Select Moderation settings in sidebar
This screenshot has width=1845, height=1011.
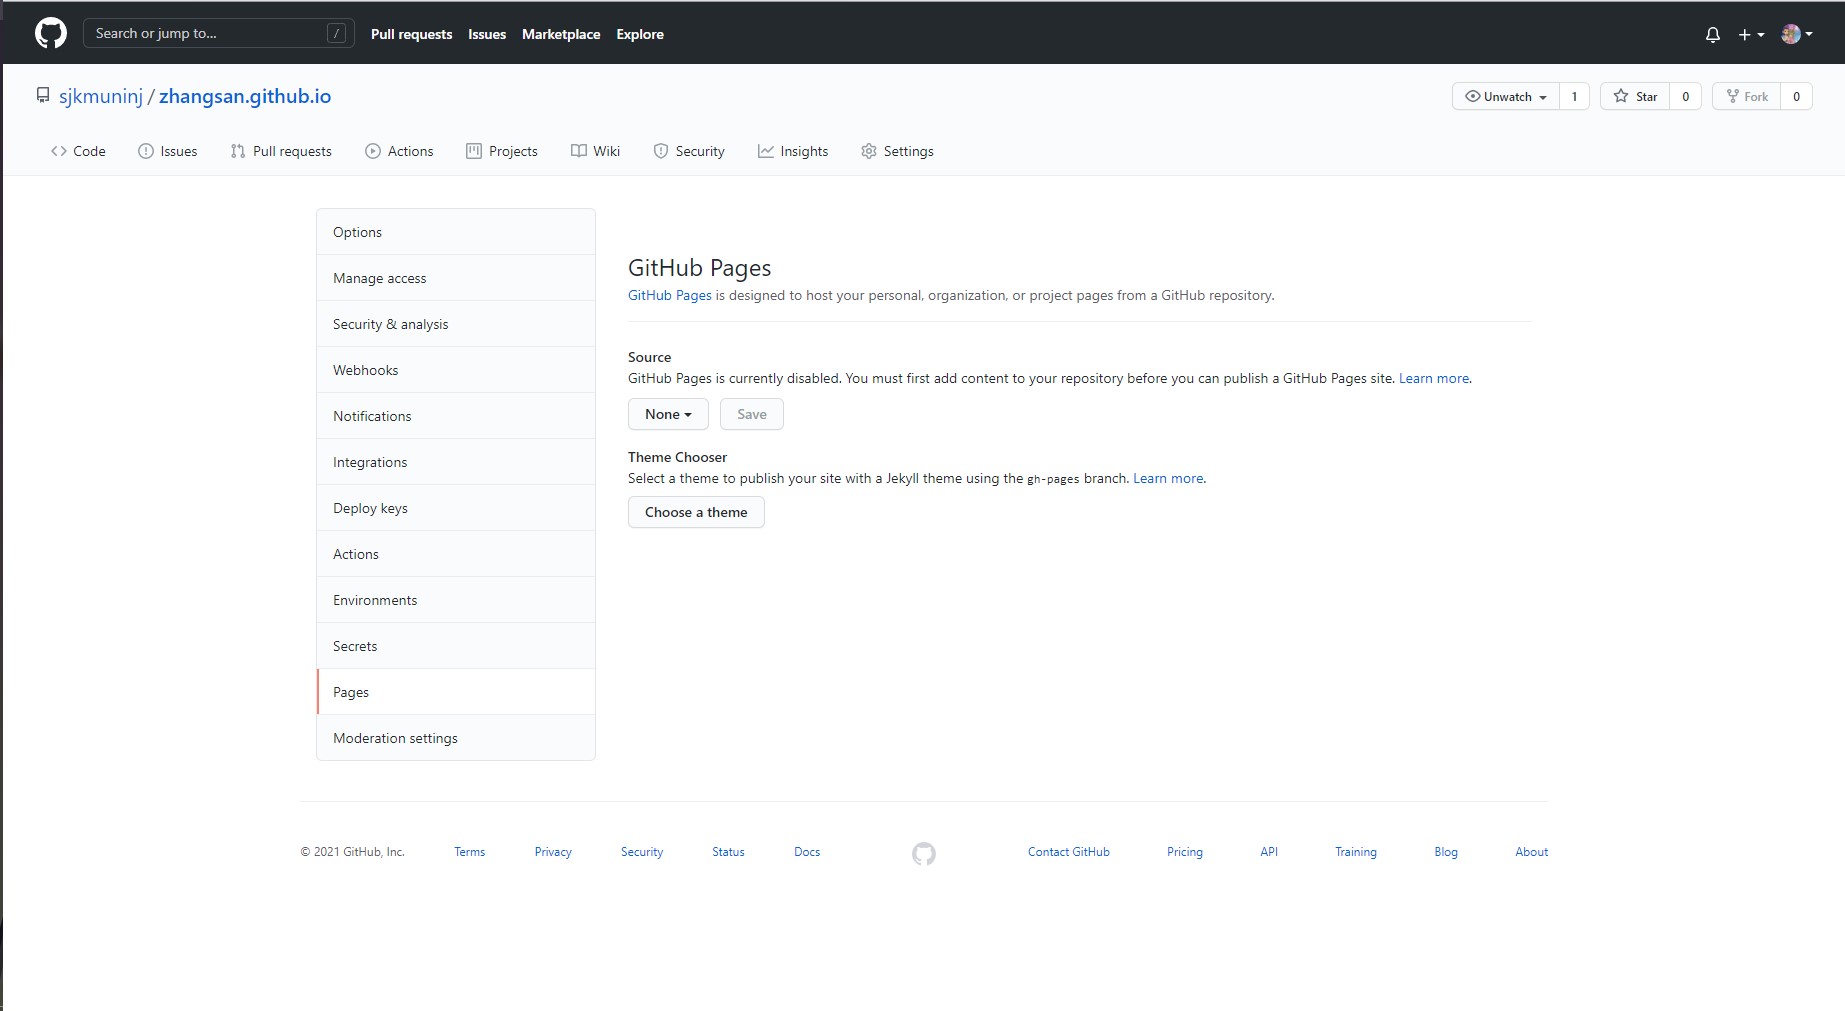pyautogui.click(x=456, y=738)
